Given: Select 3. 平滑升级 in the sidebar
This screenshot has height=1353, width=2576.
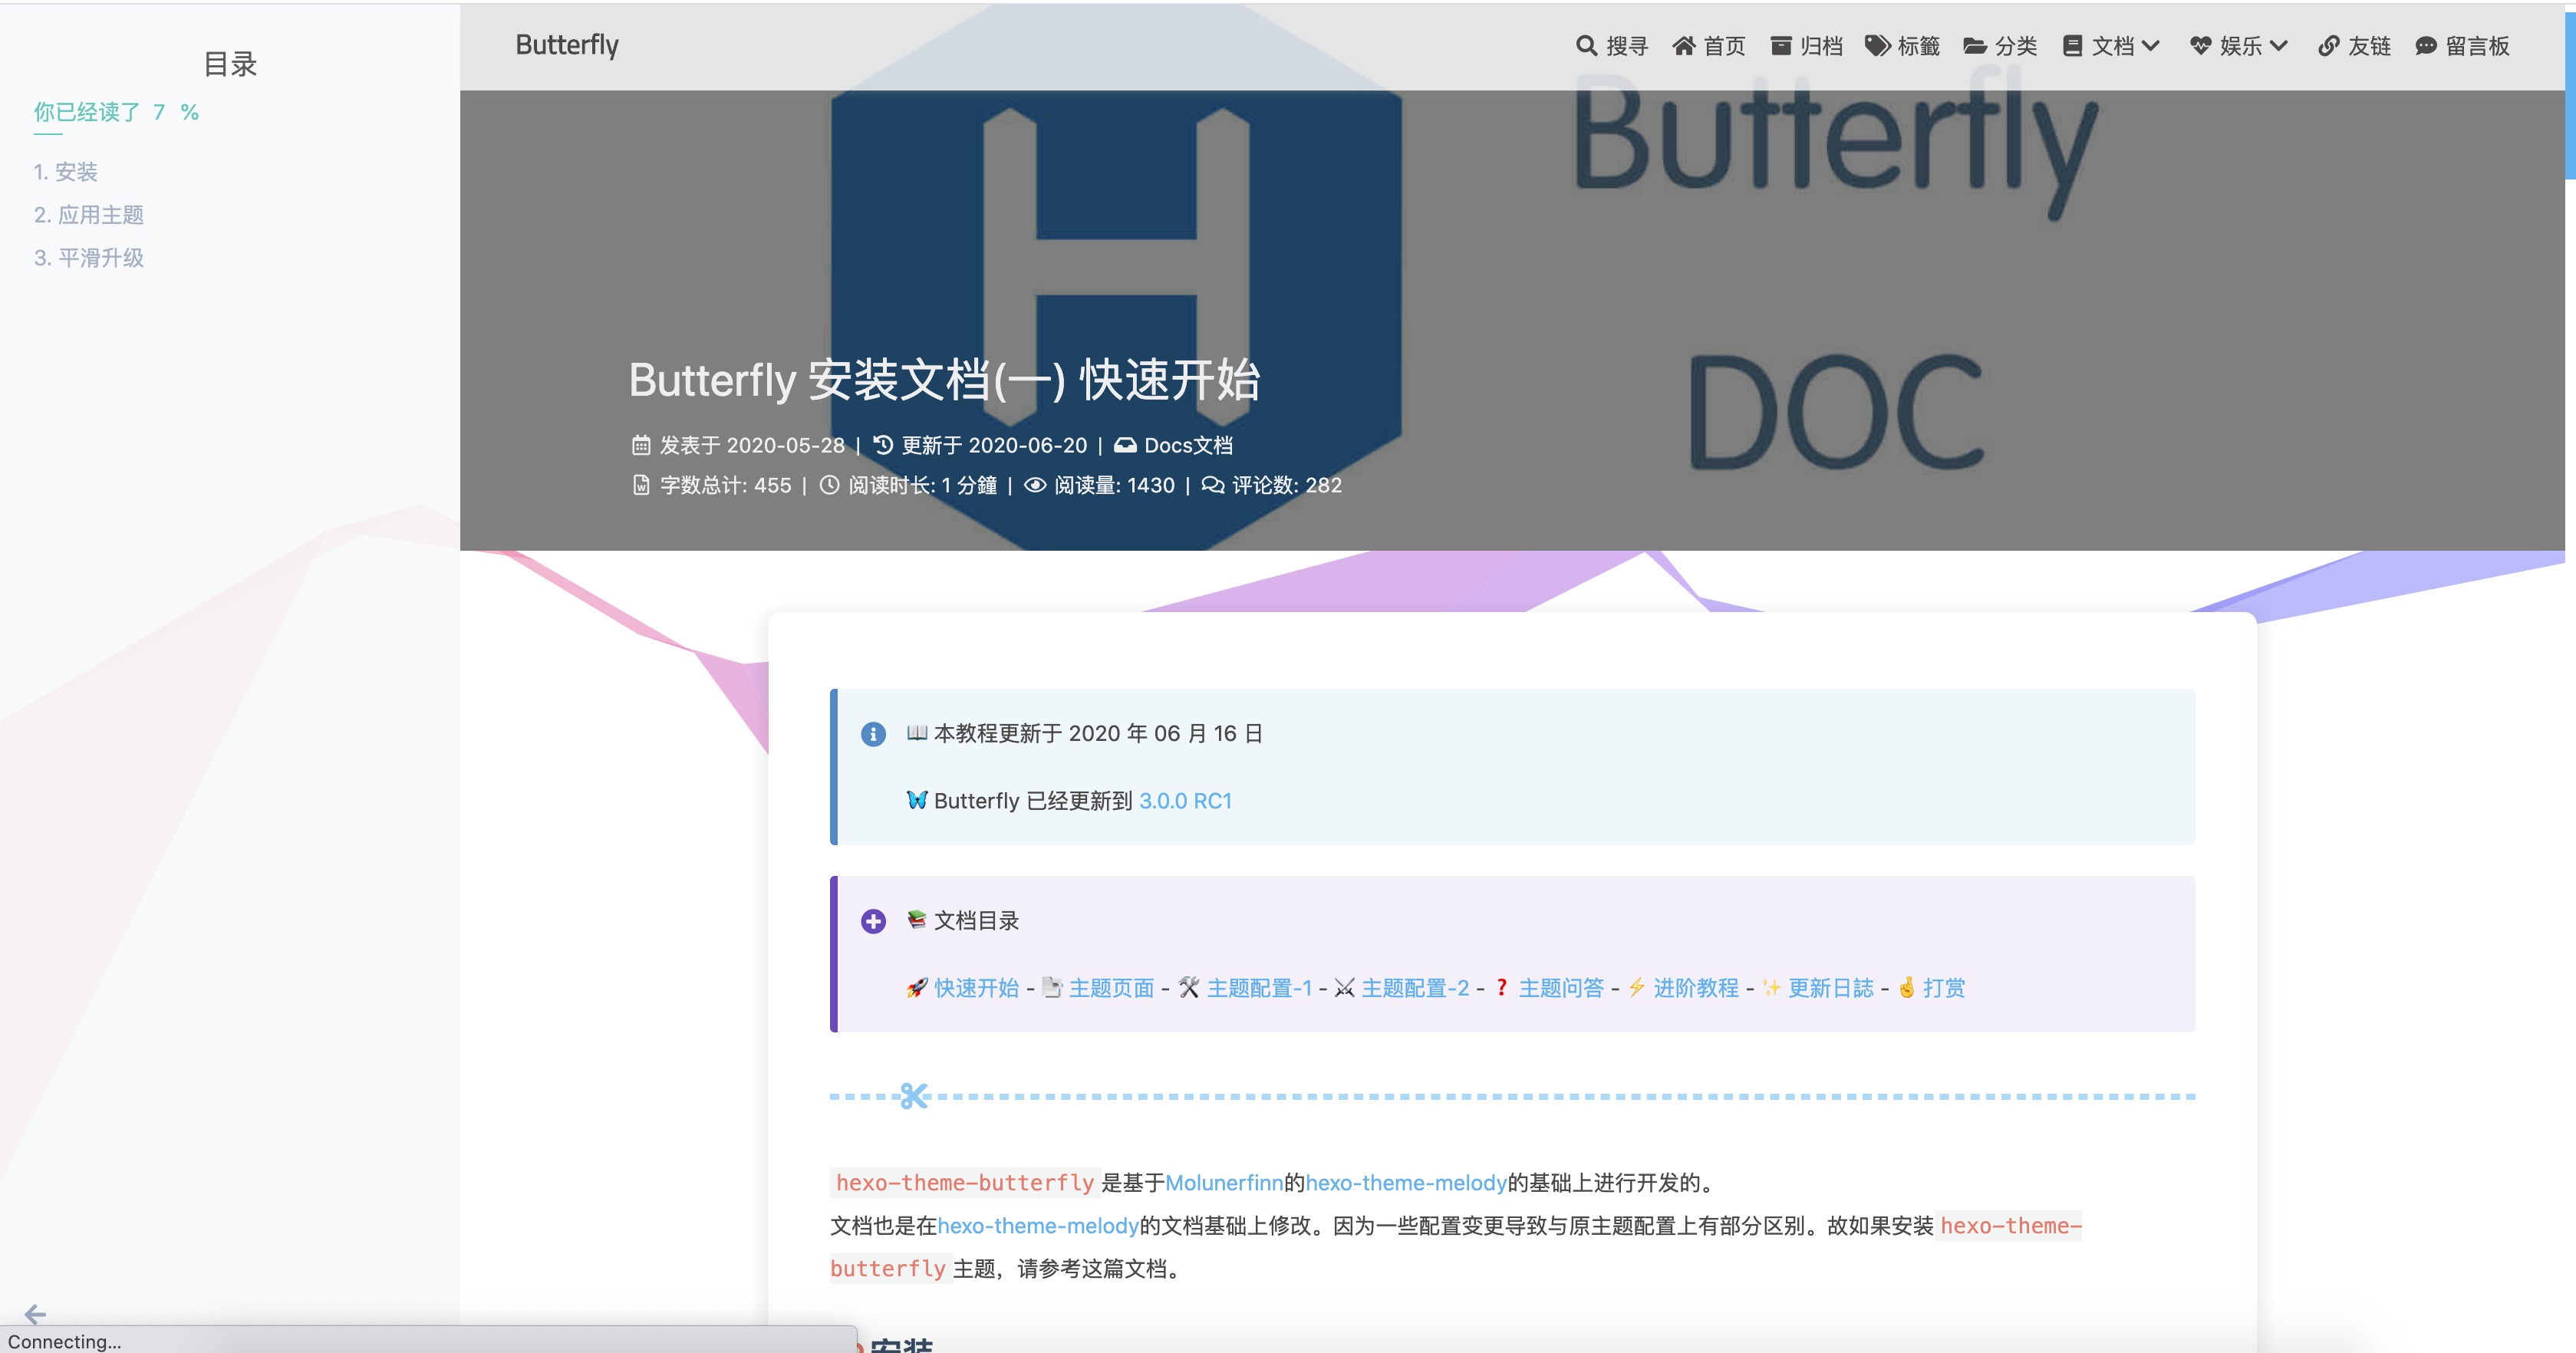Looking at the screenshot, I should [x=88, y=258].
